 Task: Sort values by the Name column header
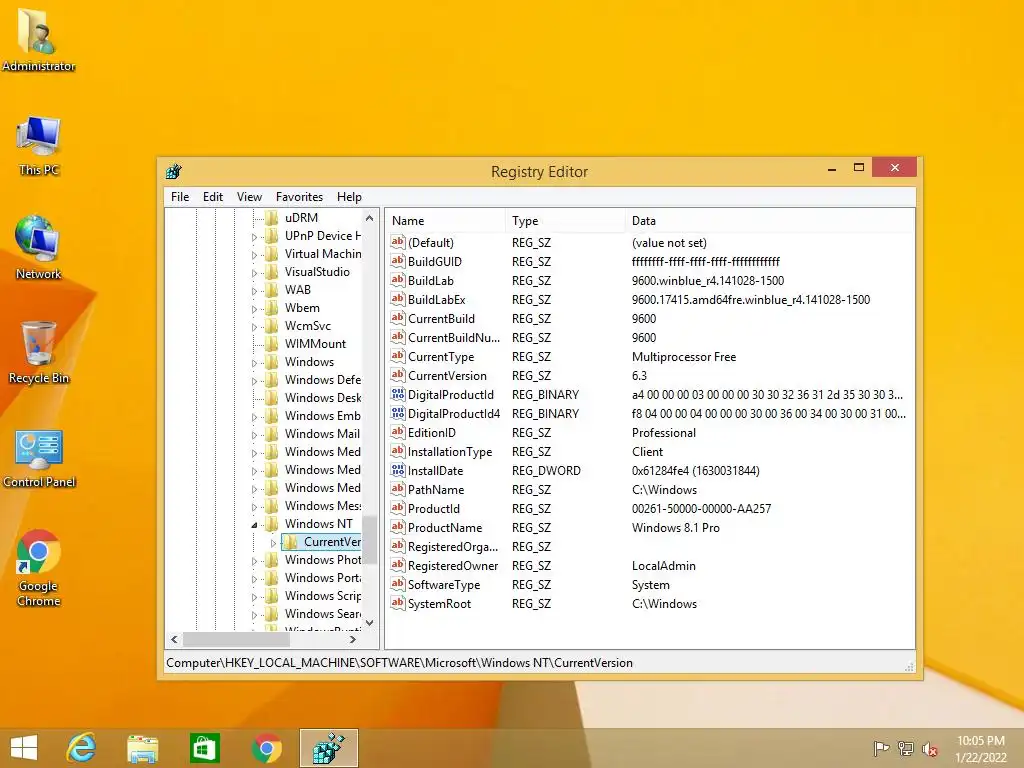(445, 221)
